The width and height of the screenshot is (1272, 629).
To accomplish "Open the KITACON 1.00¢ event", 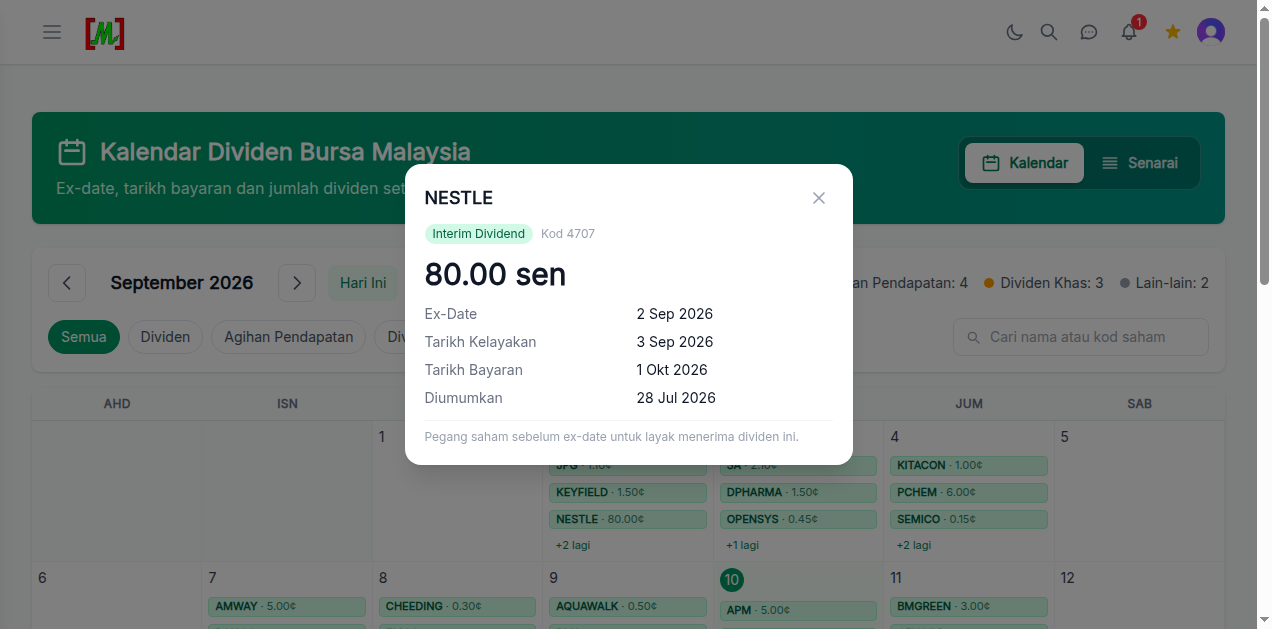I will point(969,465).
